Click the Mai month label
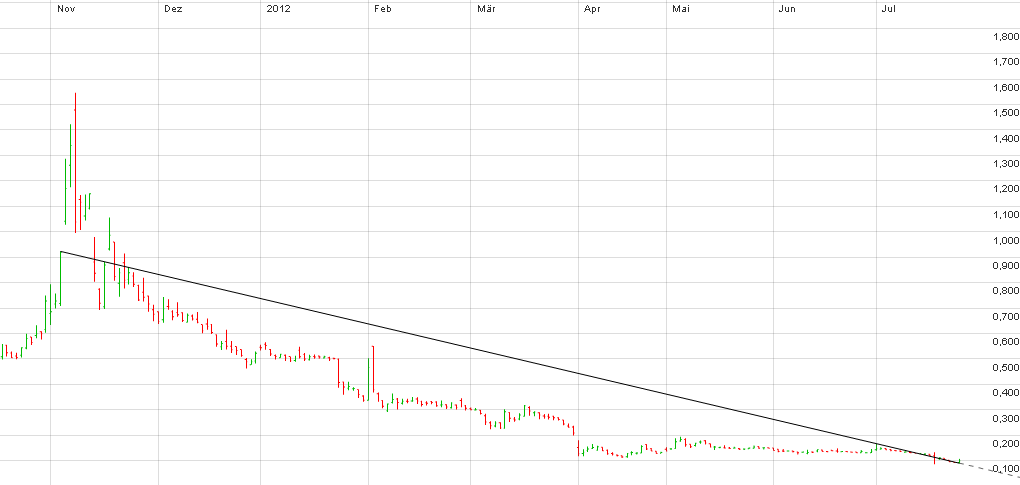This screenshot has width=1020, height=485. coord(681,9)
